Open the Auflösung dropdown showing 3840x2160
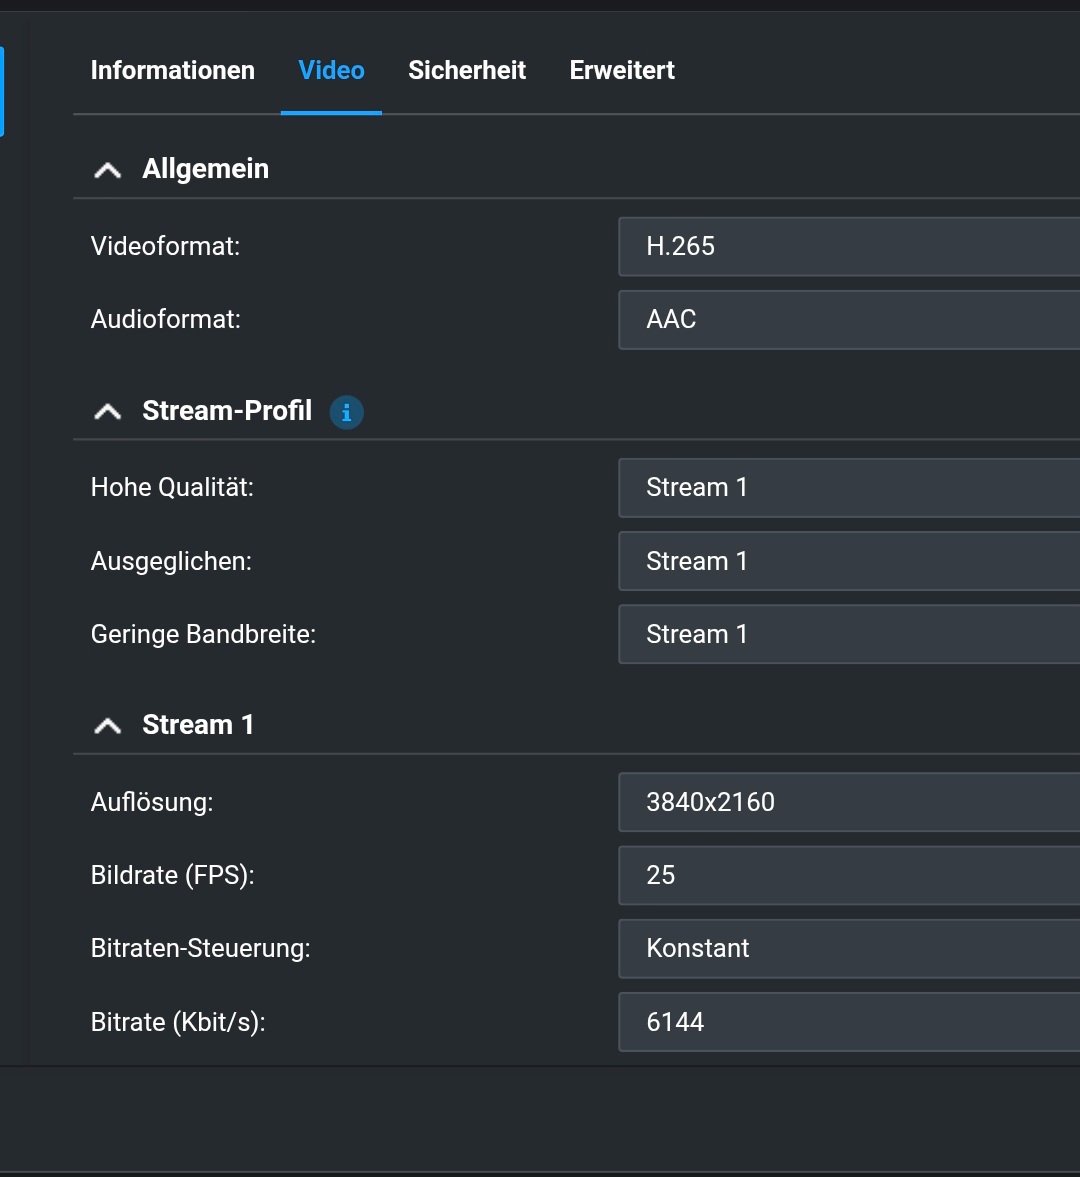1080x1177 pixels. (x=849, y=802)
